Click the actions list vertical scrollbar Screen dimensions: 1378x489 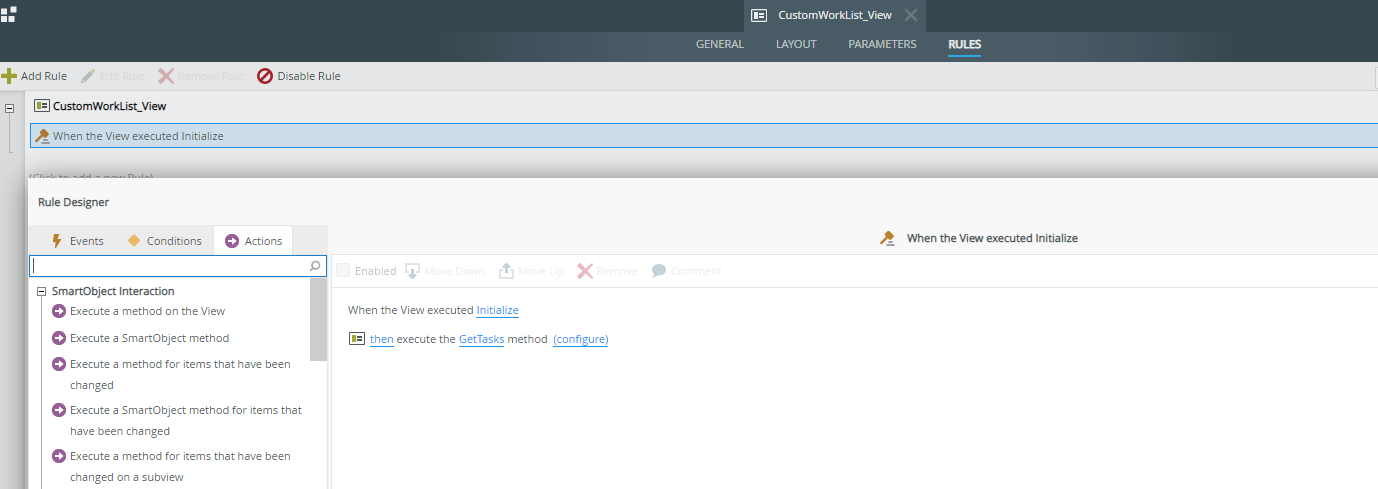click(x=318, y=320)
